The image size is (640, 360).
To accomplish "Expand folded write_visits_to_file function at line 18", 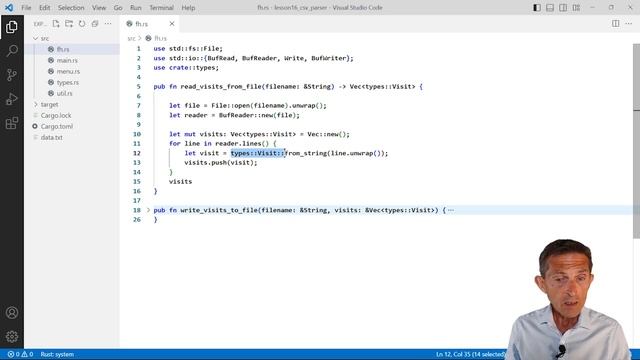I will click(149, 210).
